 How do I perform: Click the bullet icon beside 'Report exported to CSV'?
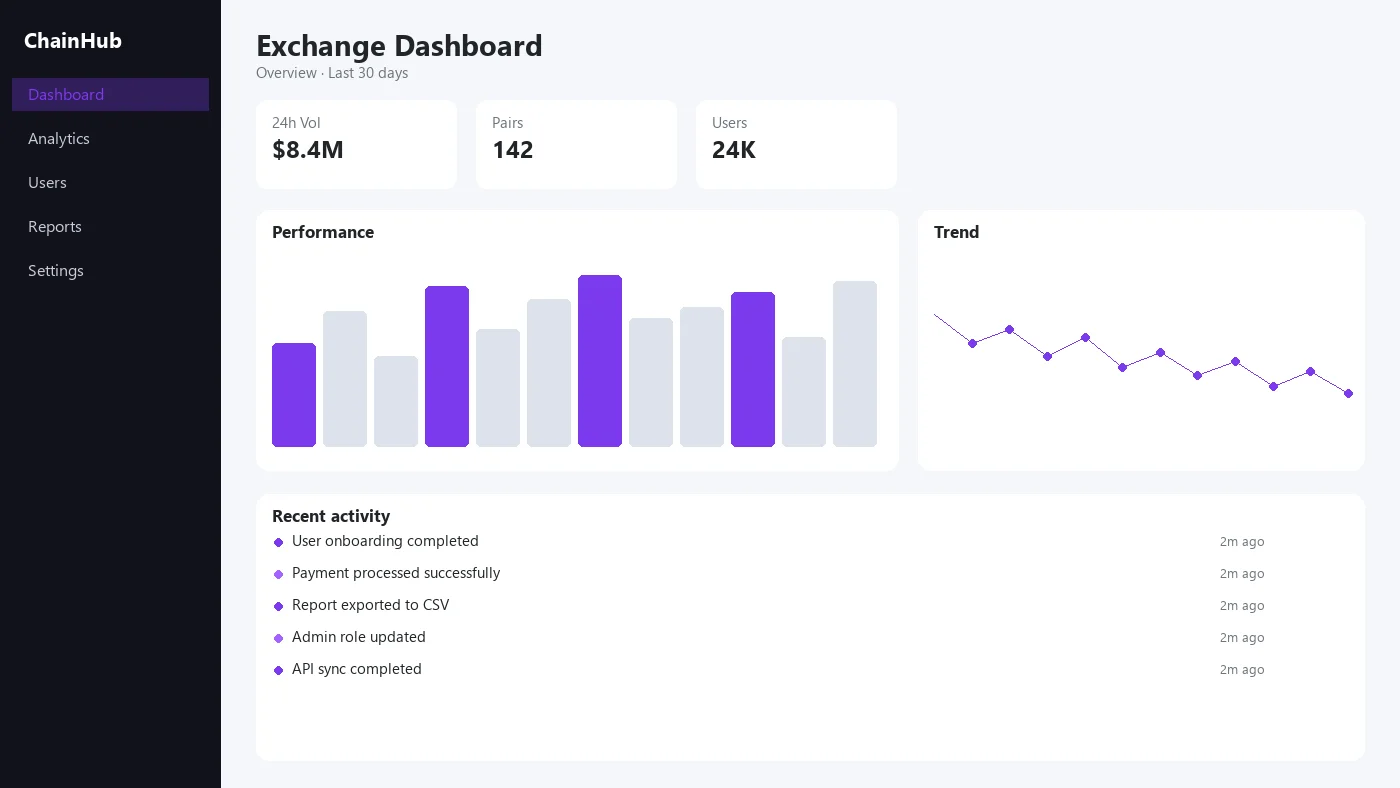278,606
